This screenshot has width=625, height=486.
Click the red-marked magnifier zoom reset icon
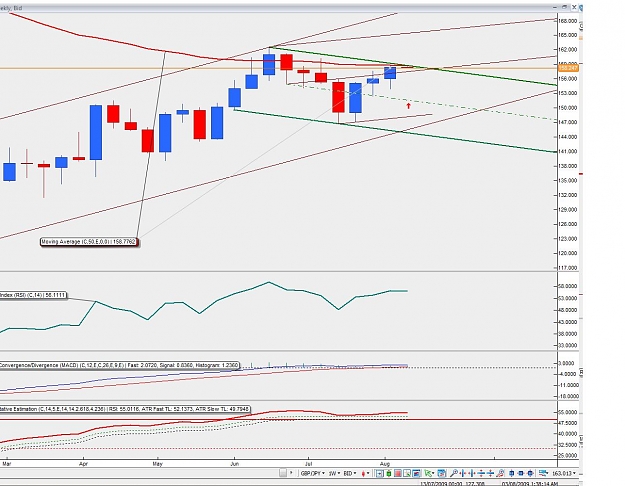(501, 473)
